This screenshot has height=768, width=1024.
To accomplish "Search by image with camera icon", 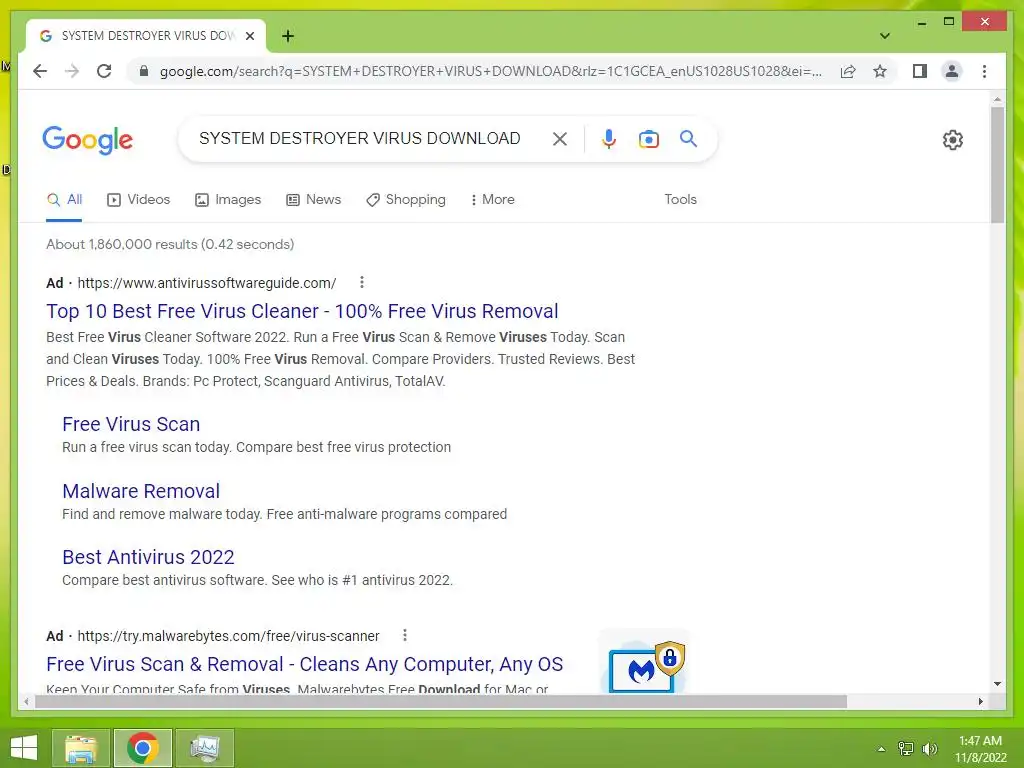I will point(648,138).
